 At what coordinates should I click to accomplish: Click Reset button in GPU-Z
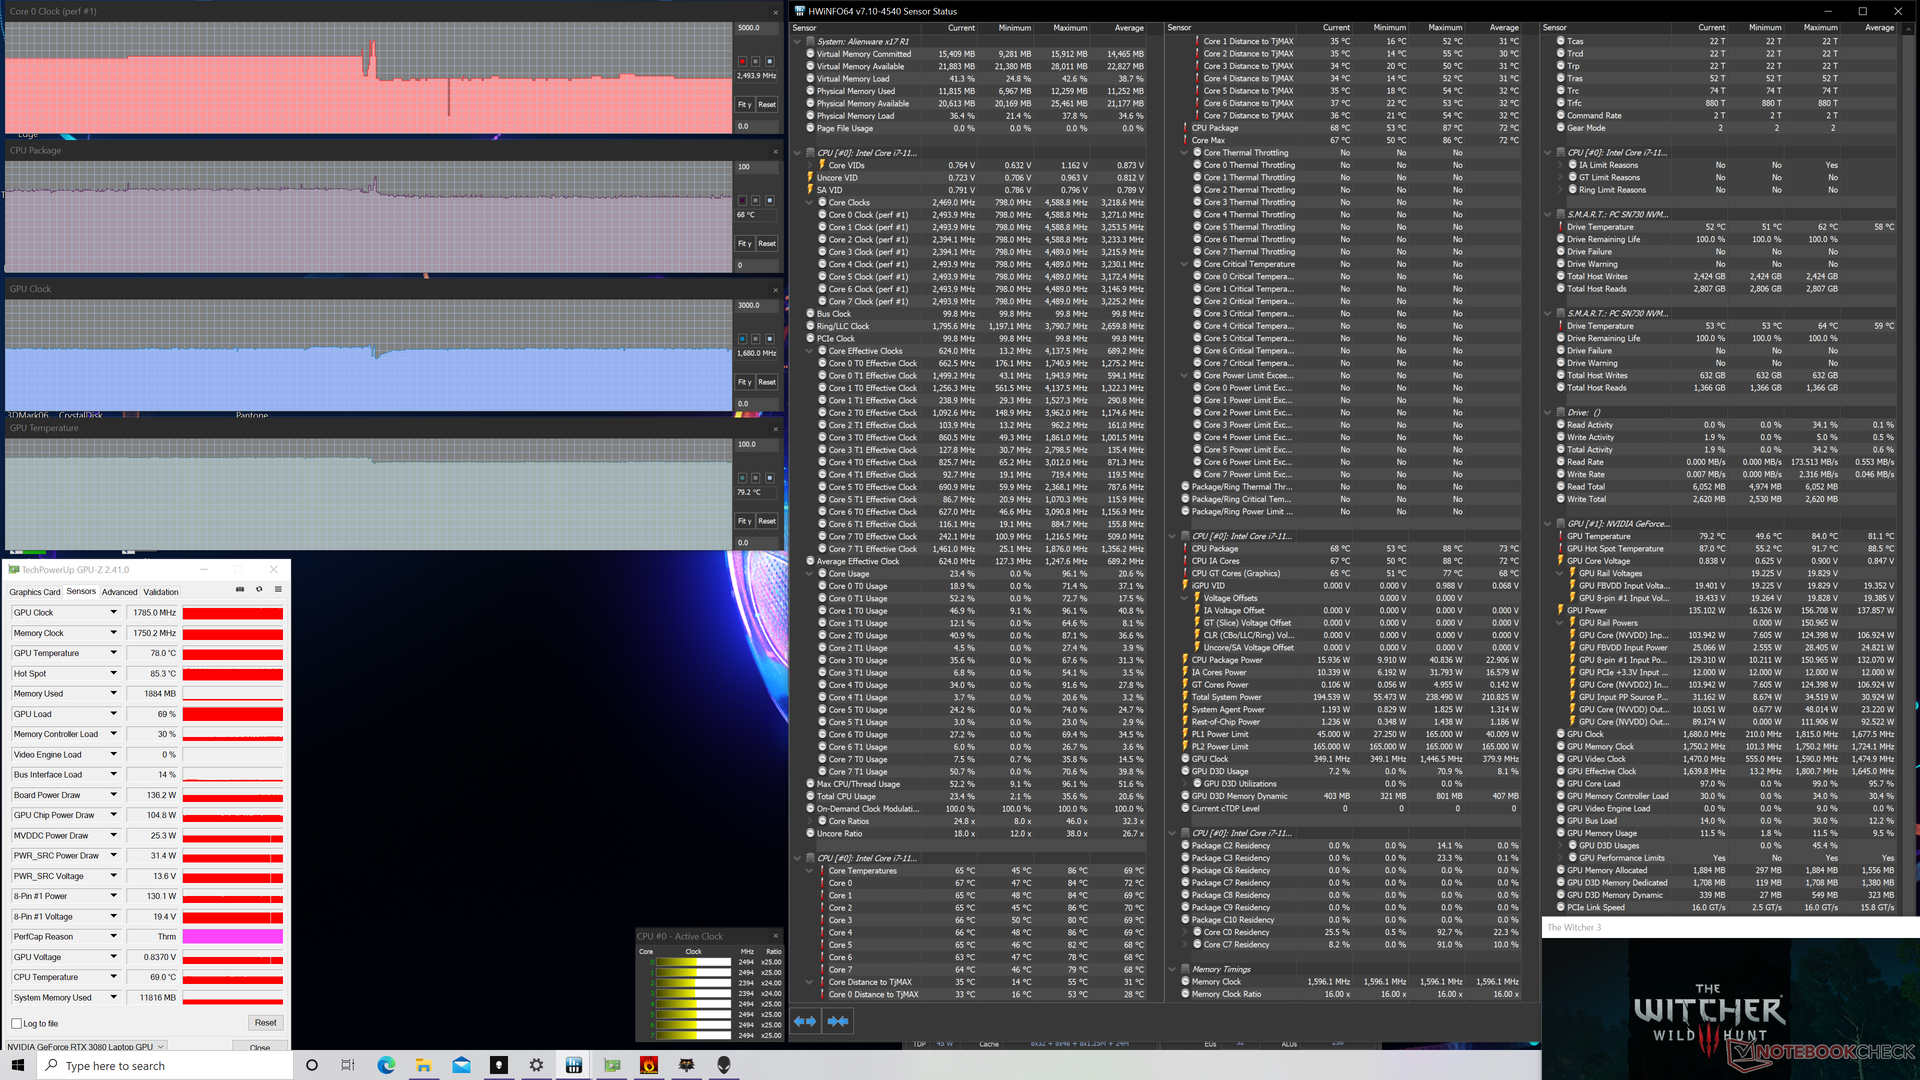[x=265, y=1023]
